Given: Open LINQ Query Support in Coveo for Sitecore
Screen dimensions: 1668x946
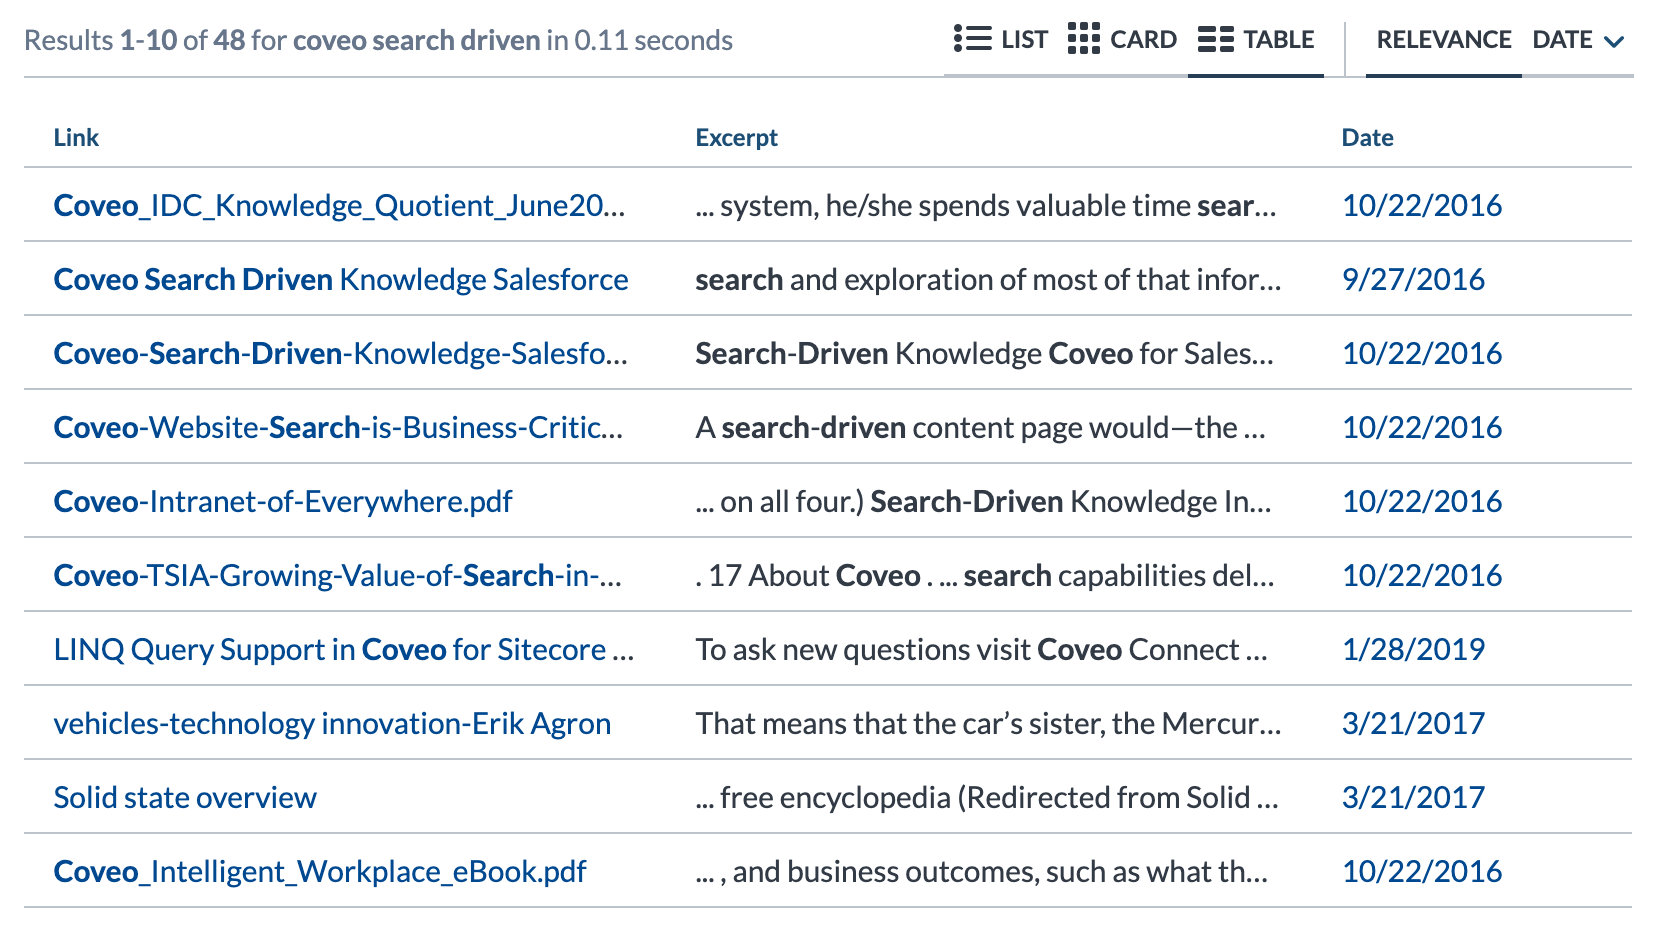Looking at the screenshot, I should pyautogui.click(x=344, y=649).
